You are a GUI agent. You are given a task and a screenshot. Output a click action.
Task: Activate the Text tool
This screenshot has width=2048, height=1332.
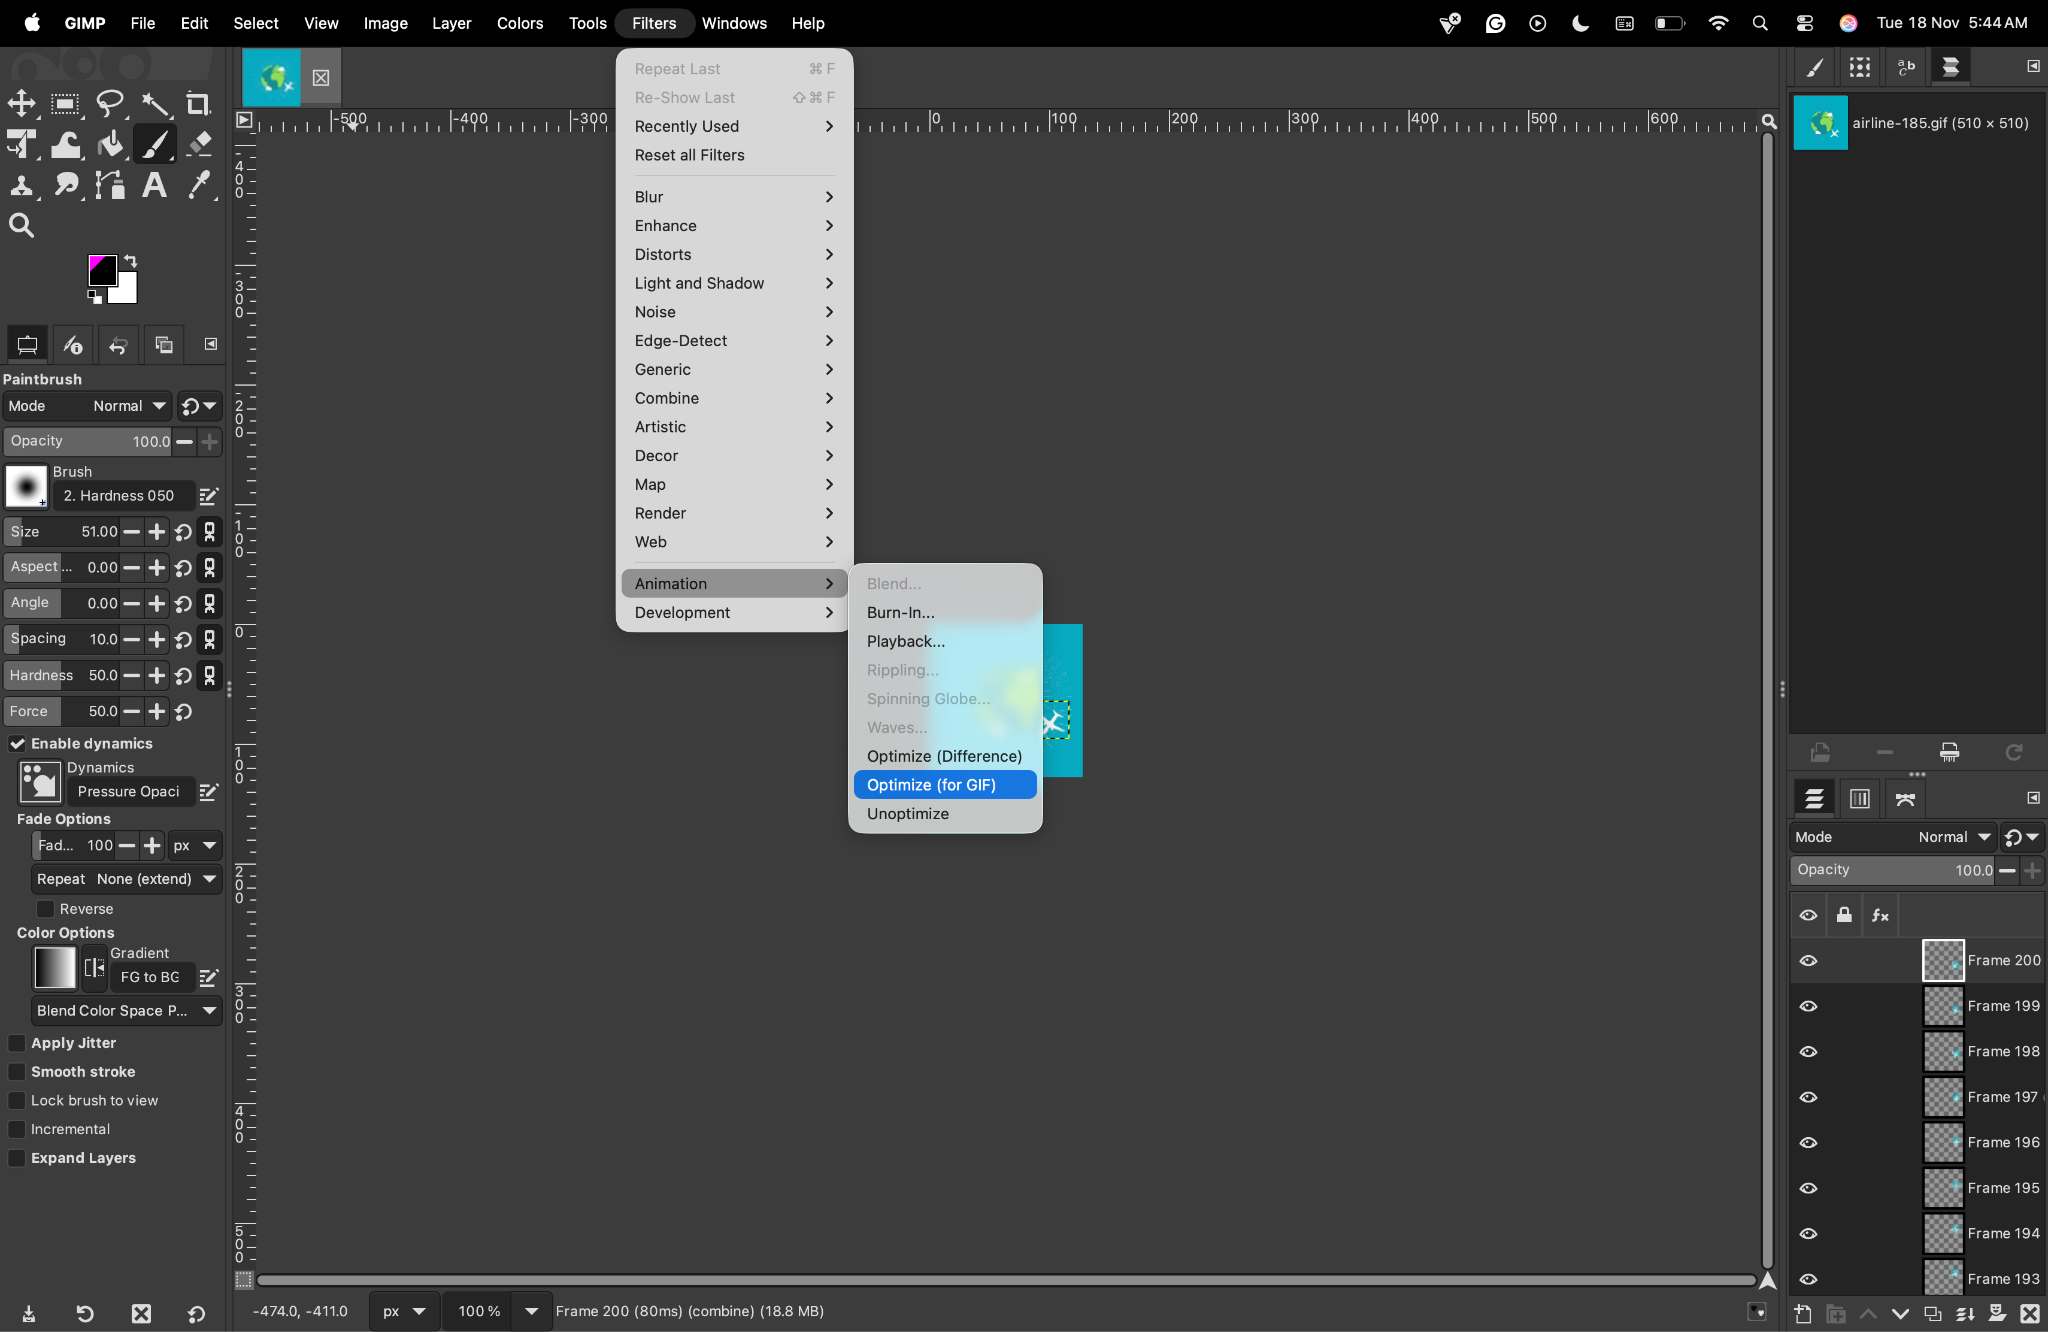pos(154,185)
